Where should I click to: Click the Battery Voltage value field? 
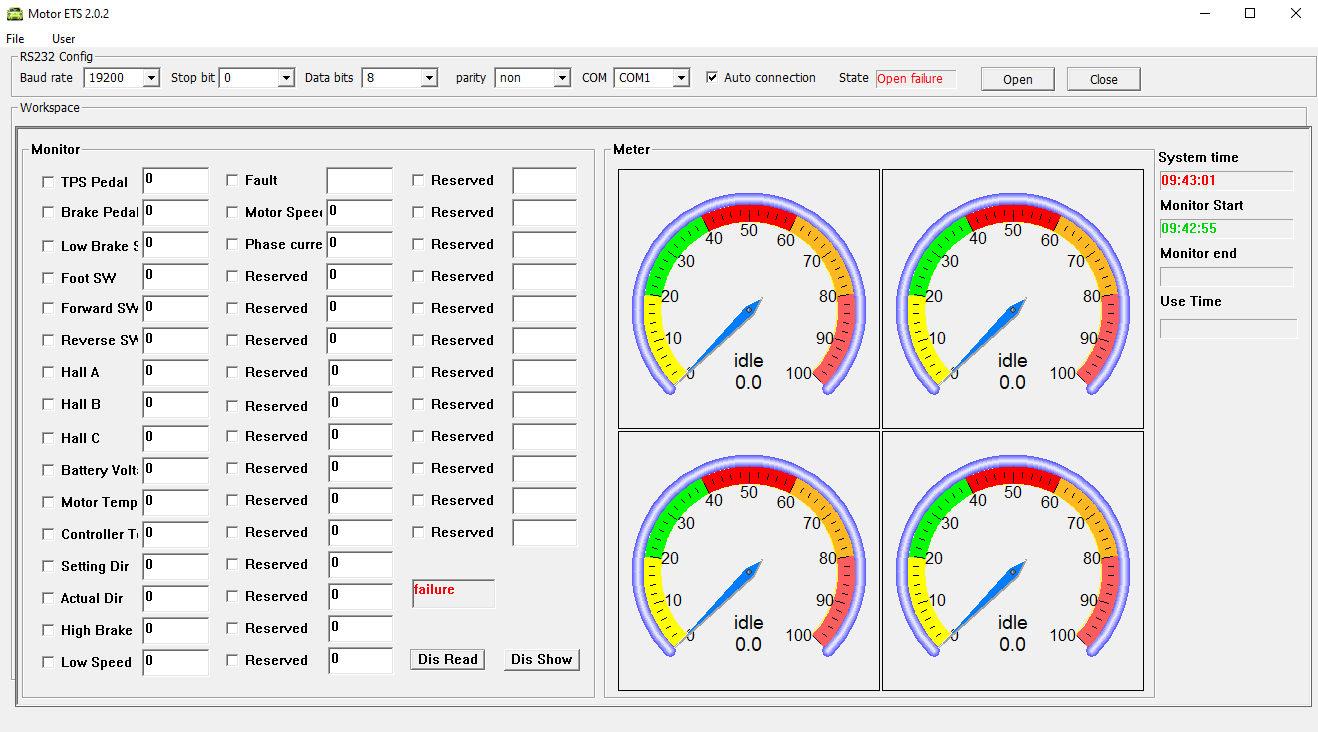(176, 469)
